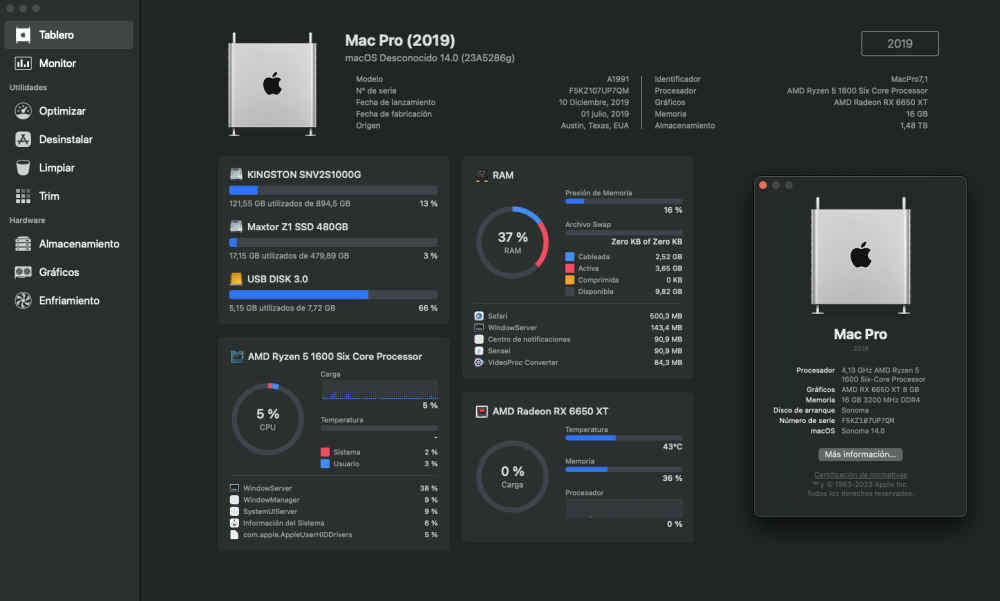
Task: Click the SystemUIServer process row
Action: pyautogui.click(x=334, y=511)
